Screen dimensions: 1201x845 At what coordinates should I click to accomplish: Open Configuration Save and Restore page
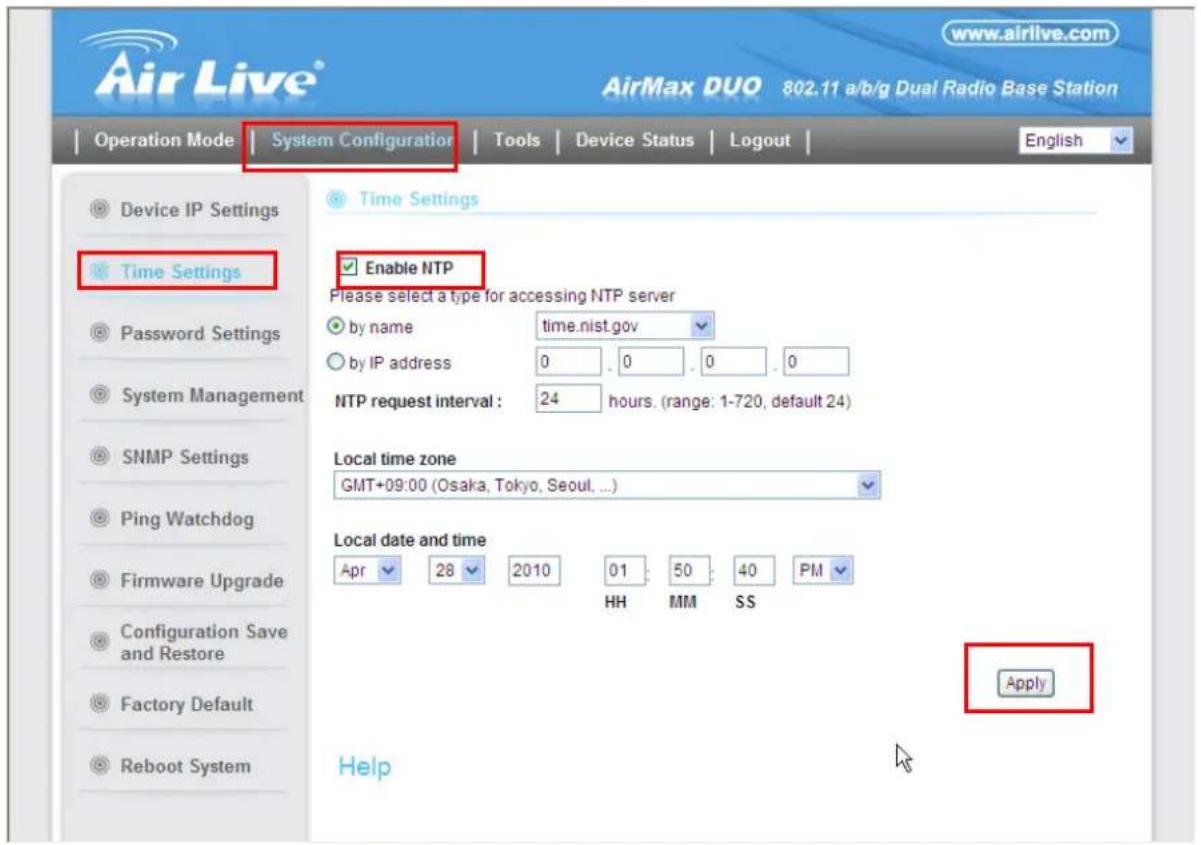point(204,642)
